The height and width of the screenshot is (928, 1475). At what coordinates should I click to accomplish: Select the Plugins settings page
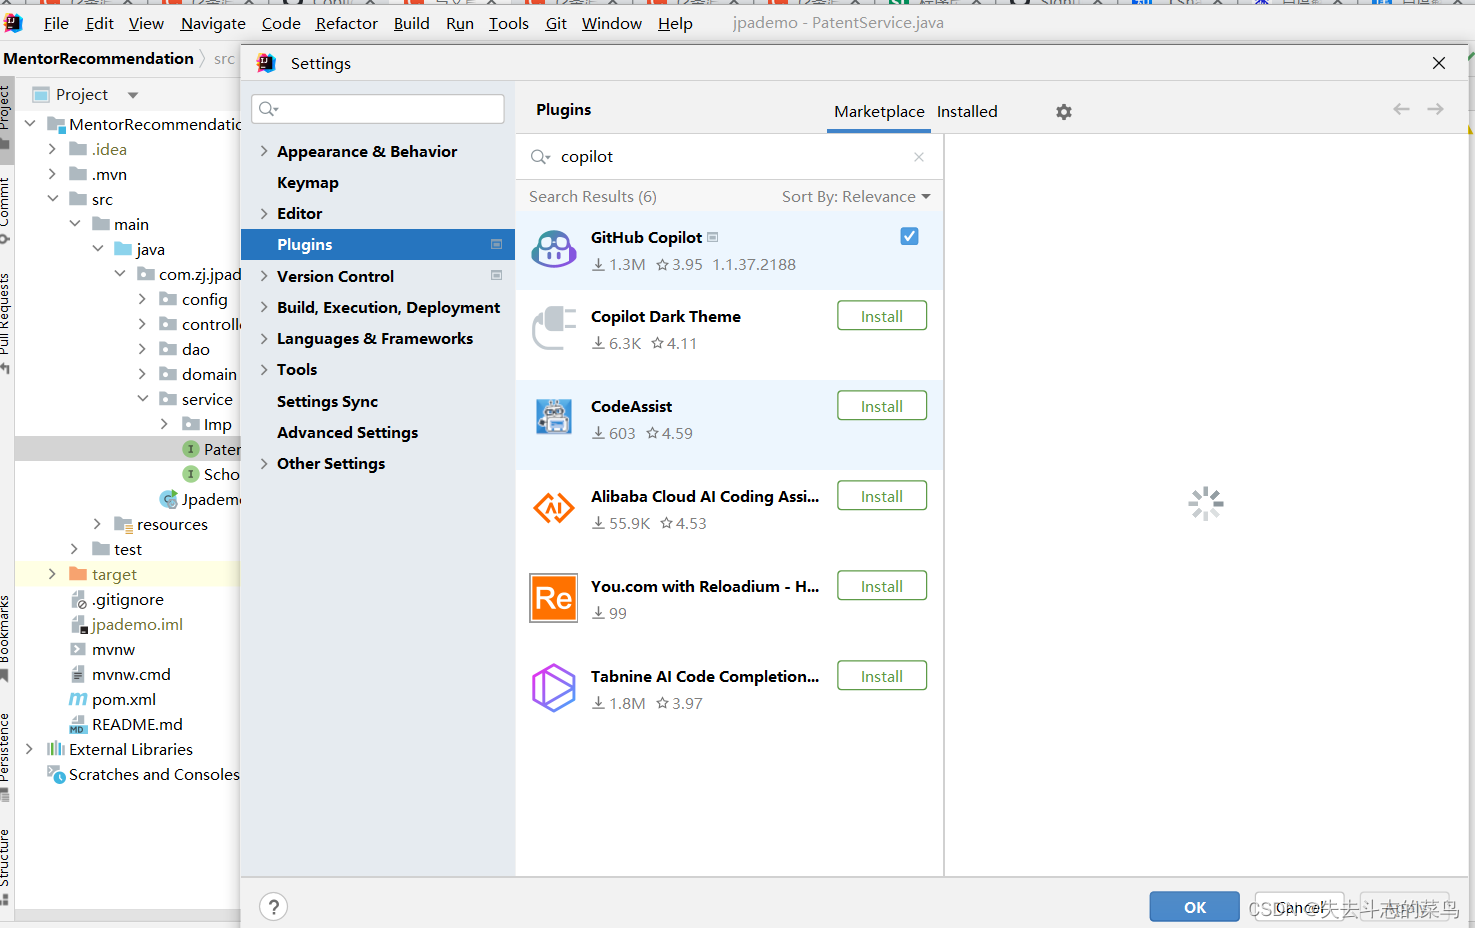point(378,244)
